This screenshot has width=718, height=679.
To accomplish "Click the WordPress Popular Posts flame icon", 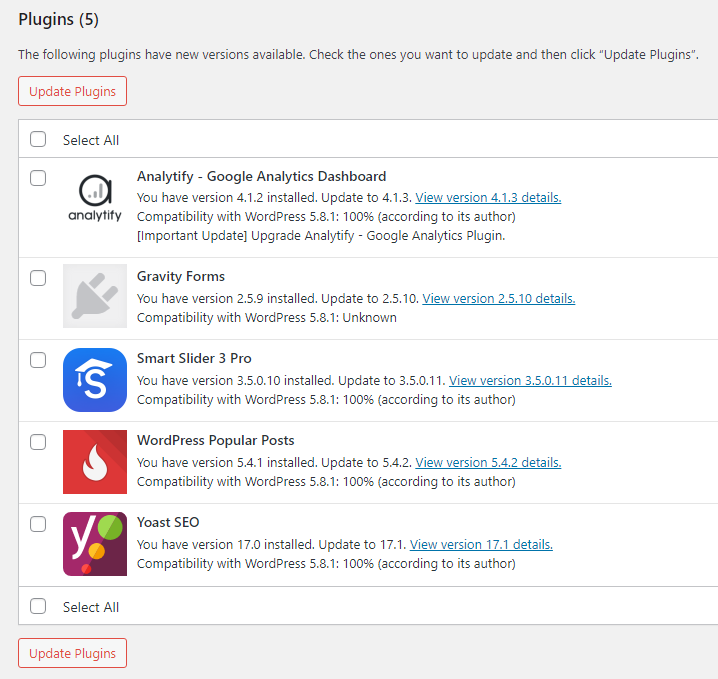I will tap(95, 462).
